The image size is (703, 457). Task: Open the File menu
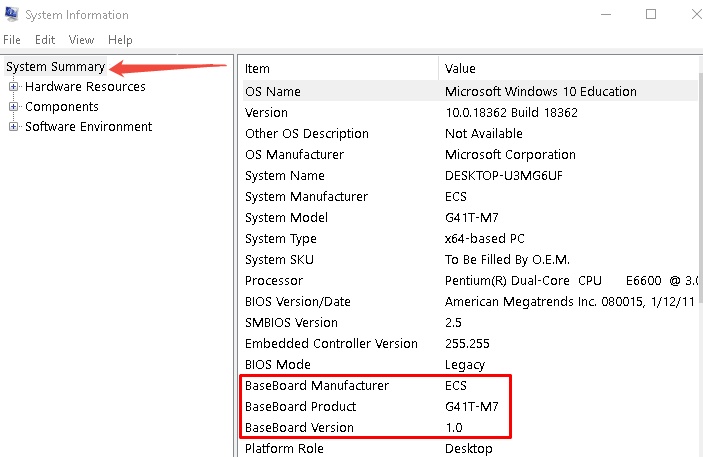12,40
